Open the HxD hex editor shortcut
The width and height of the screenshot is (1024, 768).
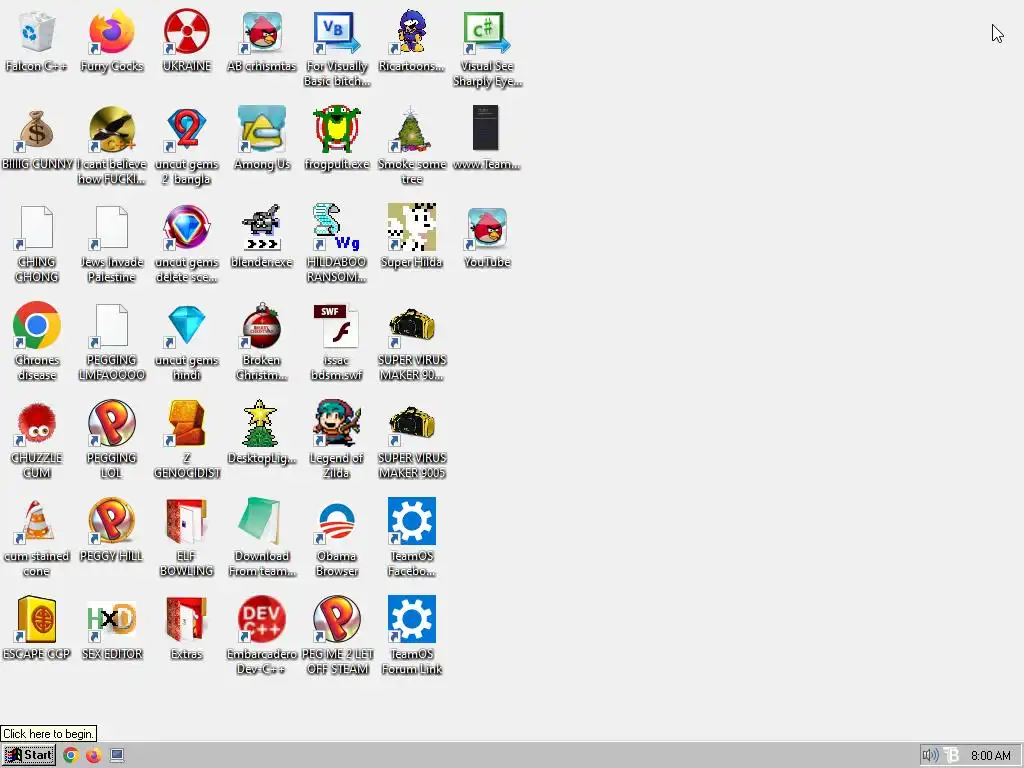pos(112,619)
